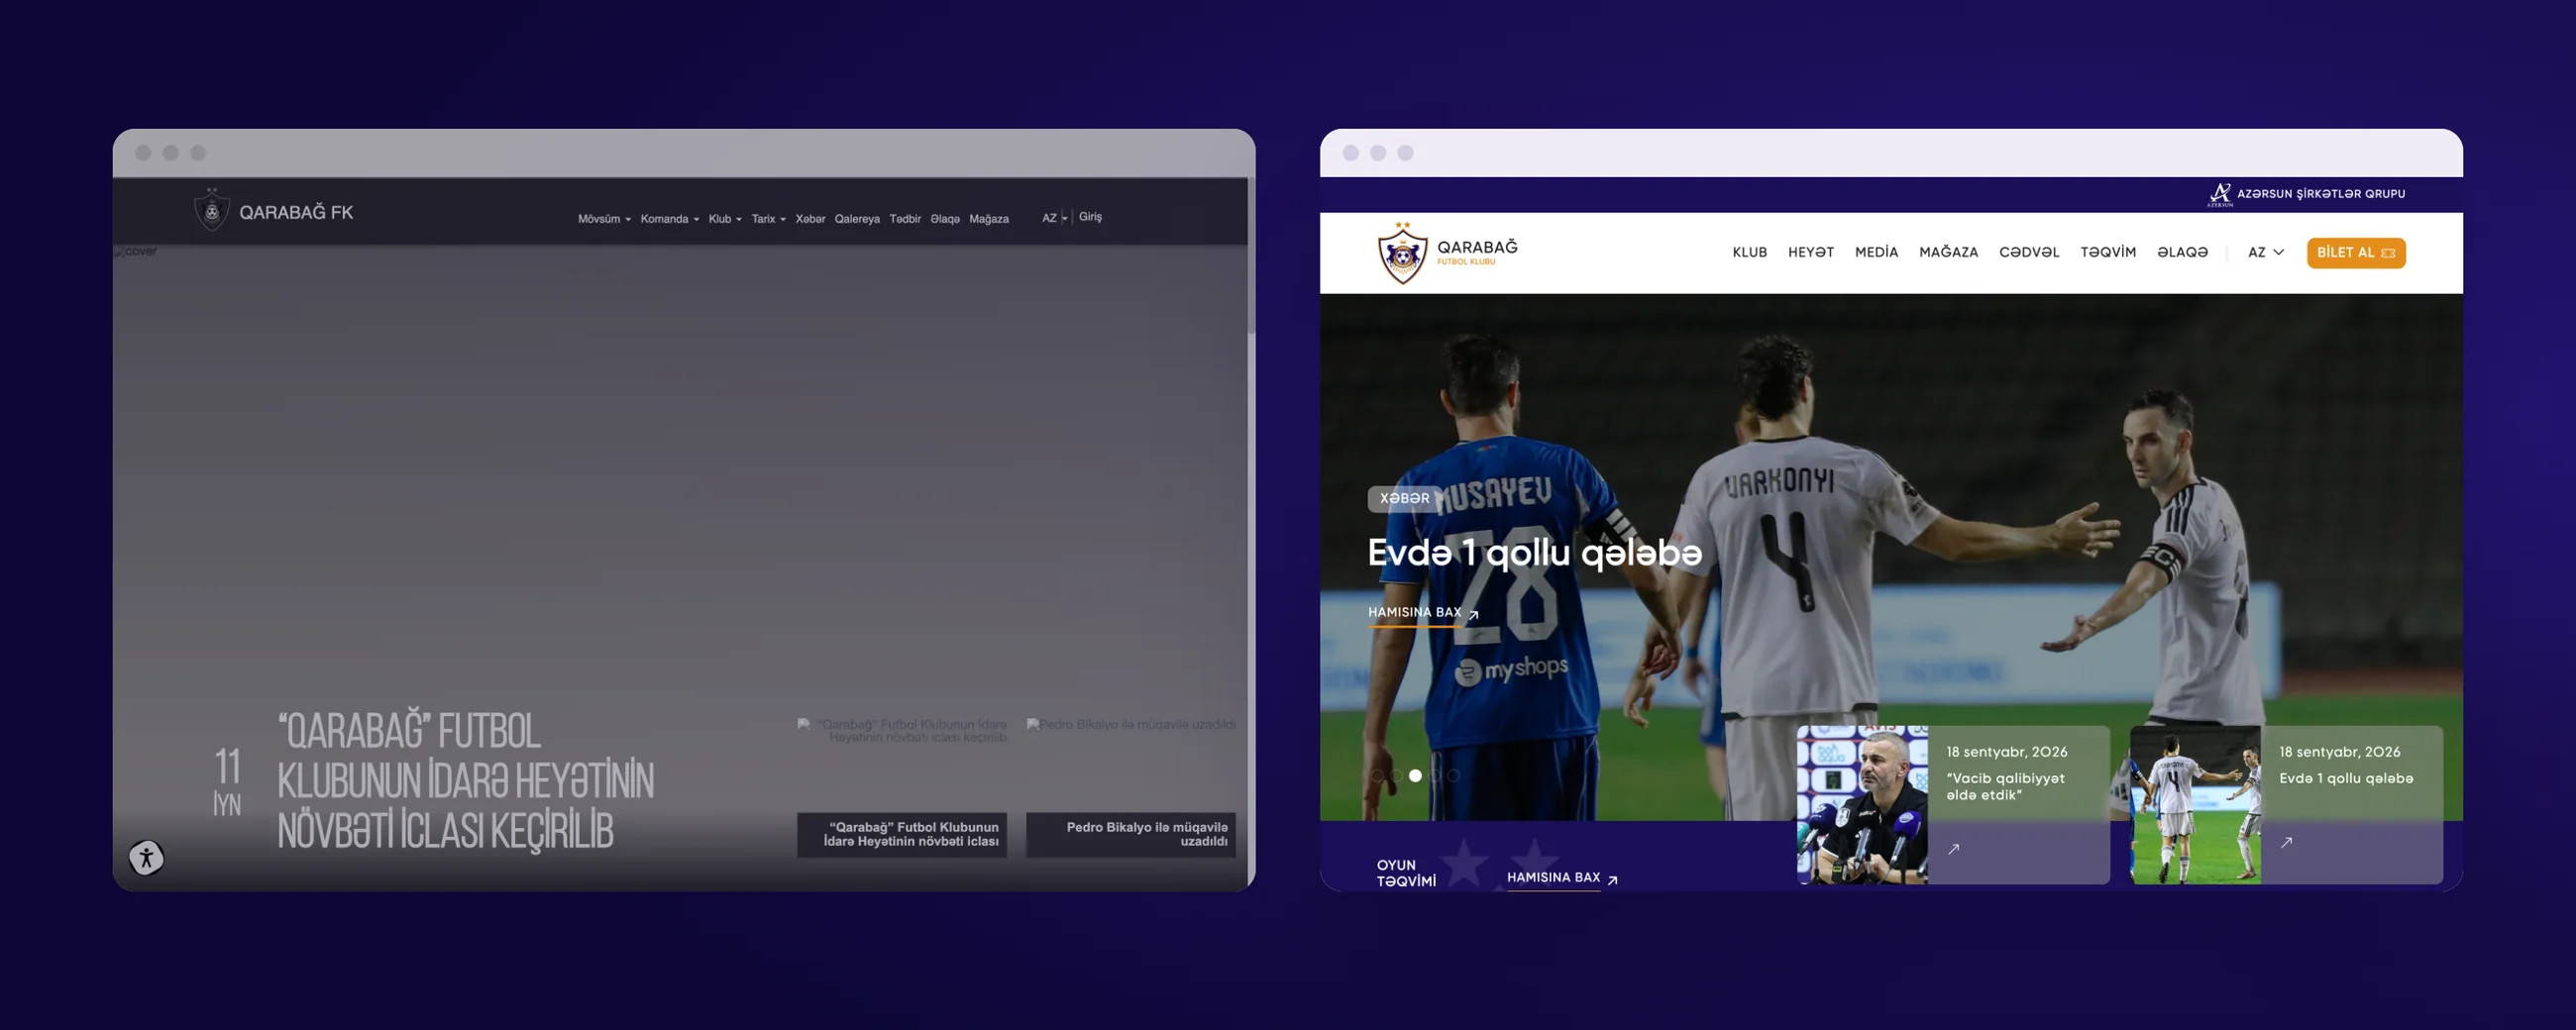
Task: Open Qalereya in the old site menu
Action: click(x=857, y=219)
